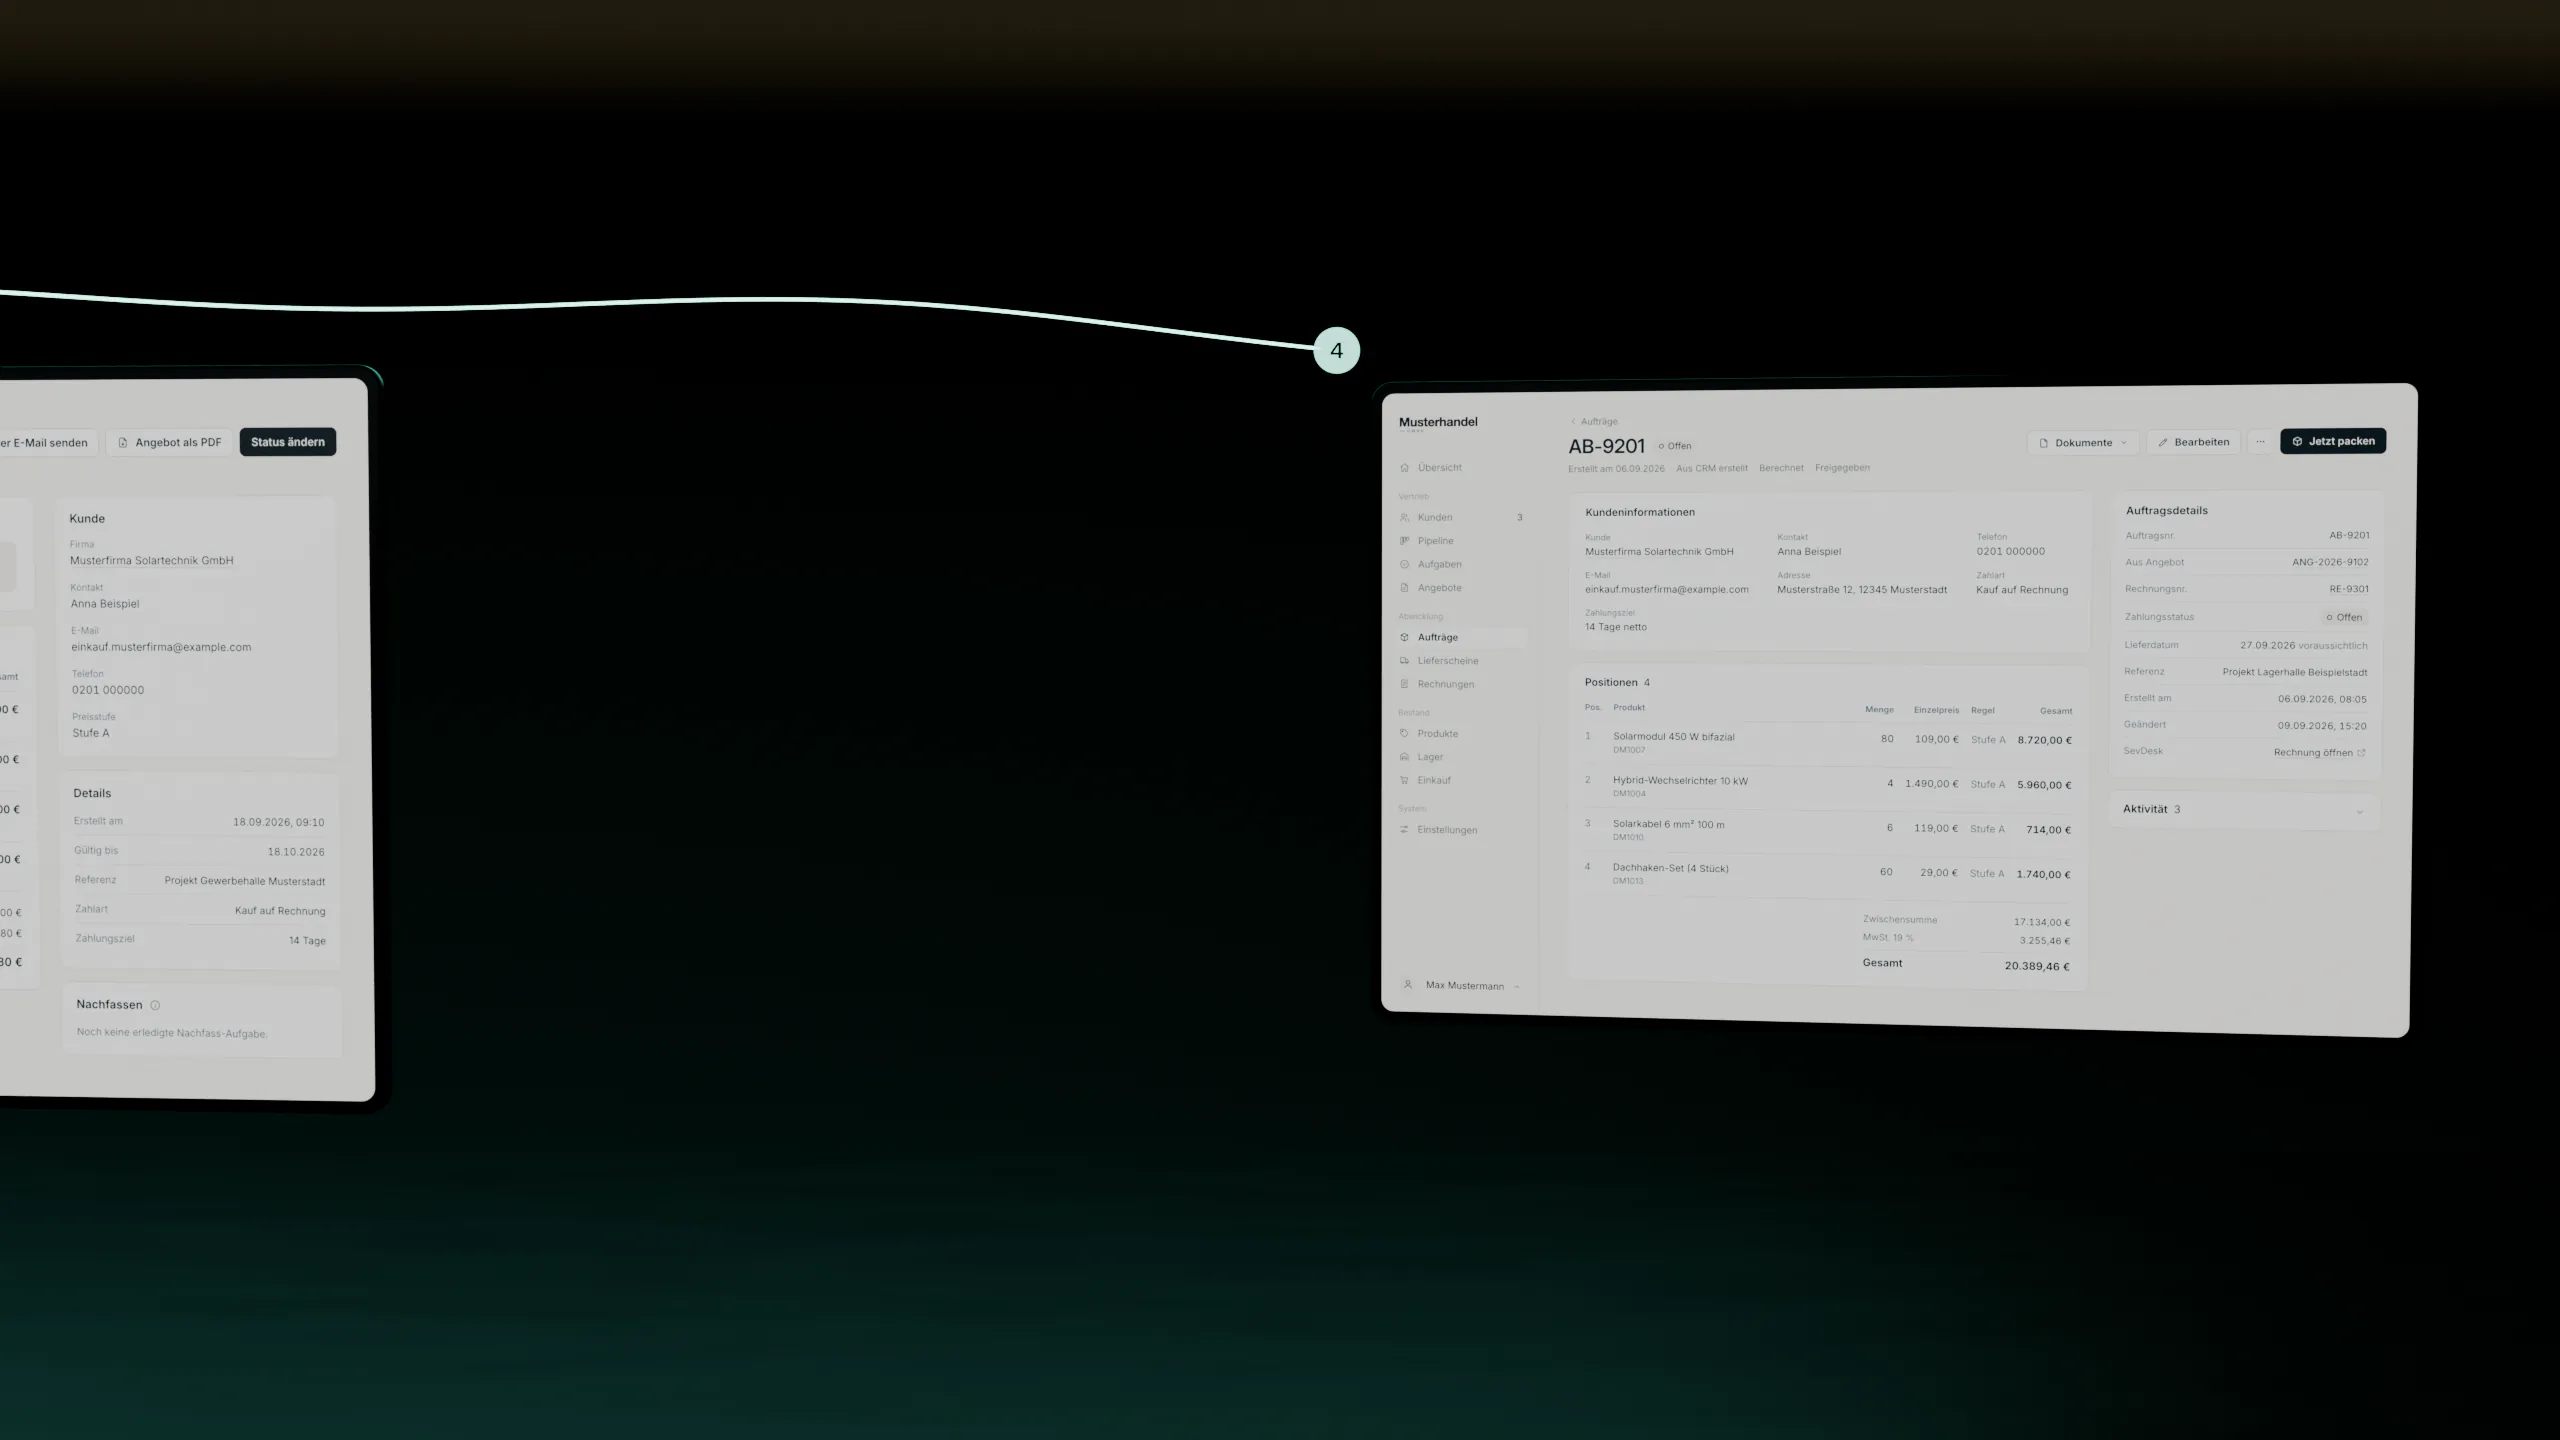Select the Solarkabel 6 mm² 100 m row
Screen dimensions: 2560x1440
coord(1828,830)
